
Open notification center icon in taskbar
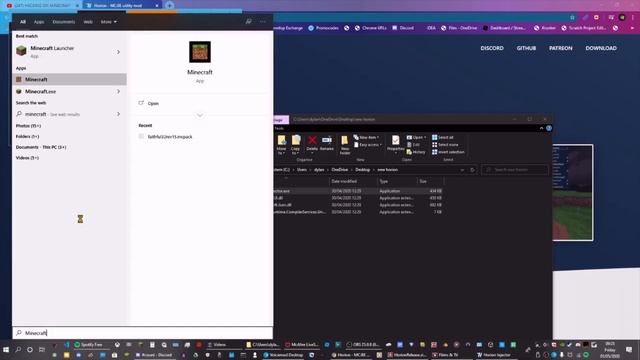tap(629, 350)
